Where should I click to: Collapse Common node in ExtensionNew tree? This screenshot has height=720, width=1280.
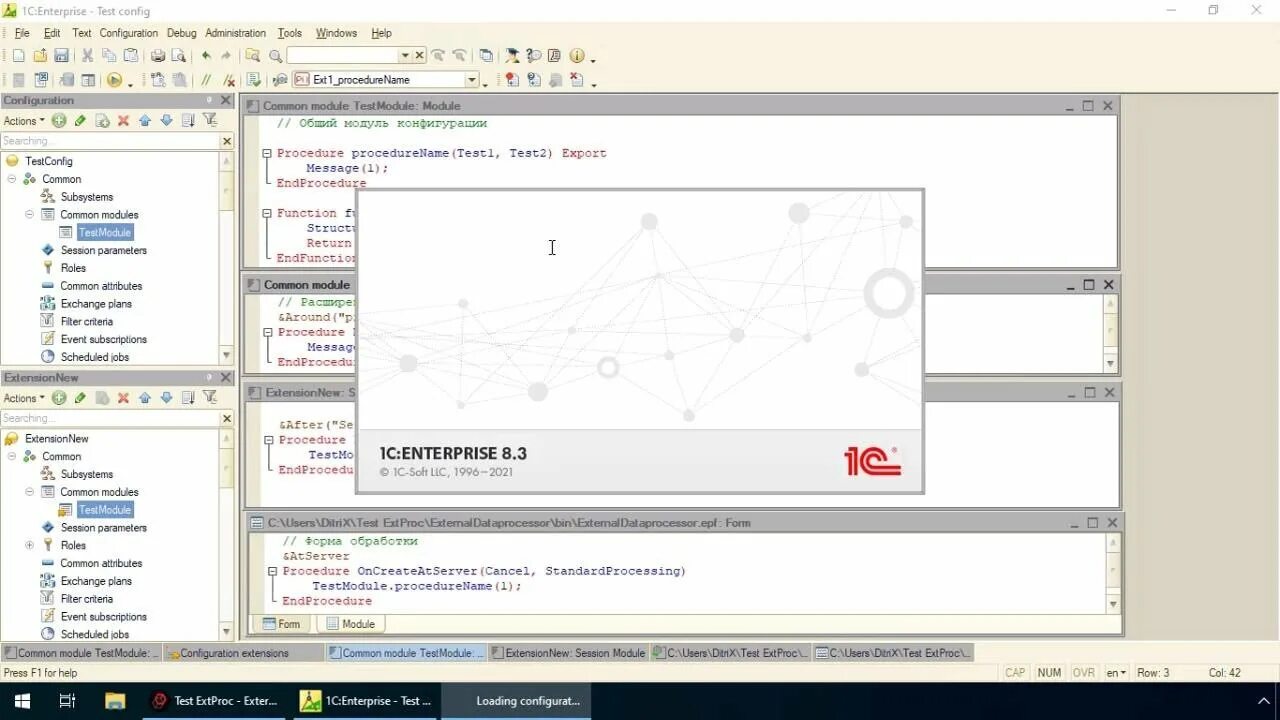pos(12,456)
